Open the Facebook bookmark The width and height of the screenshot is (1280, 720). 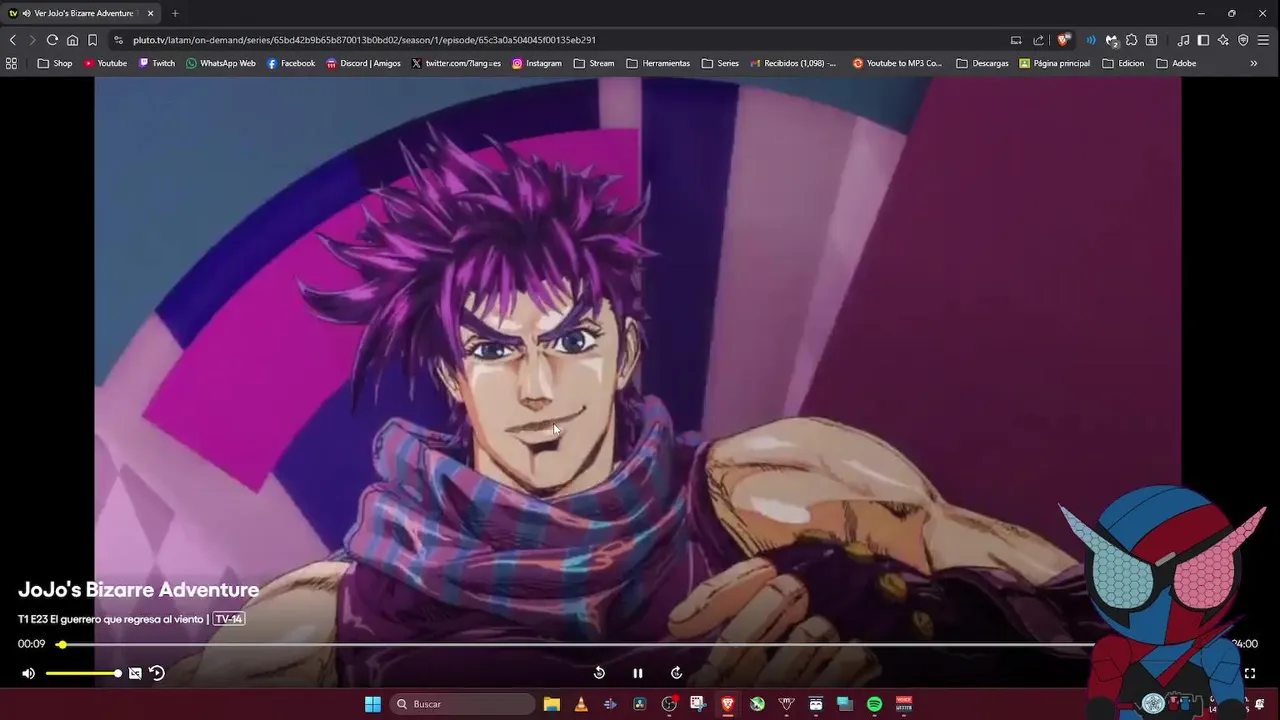pyautogui.click(x=291, y=63)
